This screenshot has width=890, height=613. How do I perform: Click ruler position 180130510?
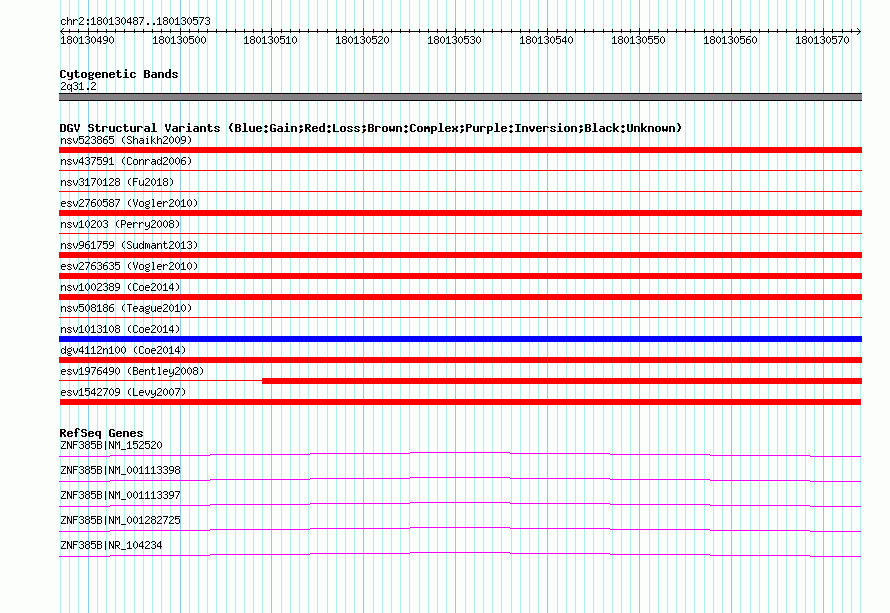point(270,40)
